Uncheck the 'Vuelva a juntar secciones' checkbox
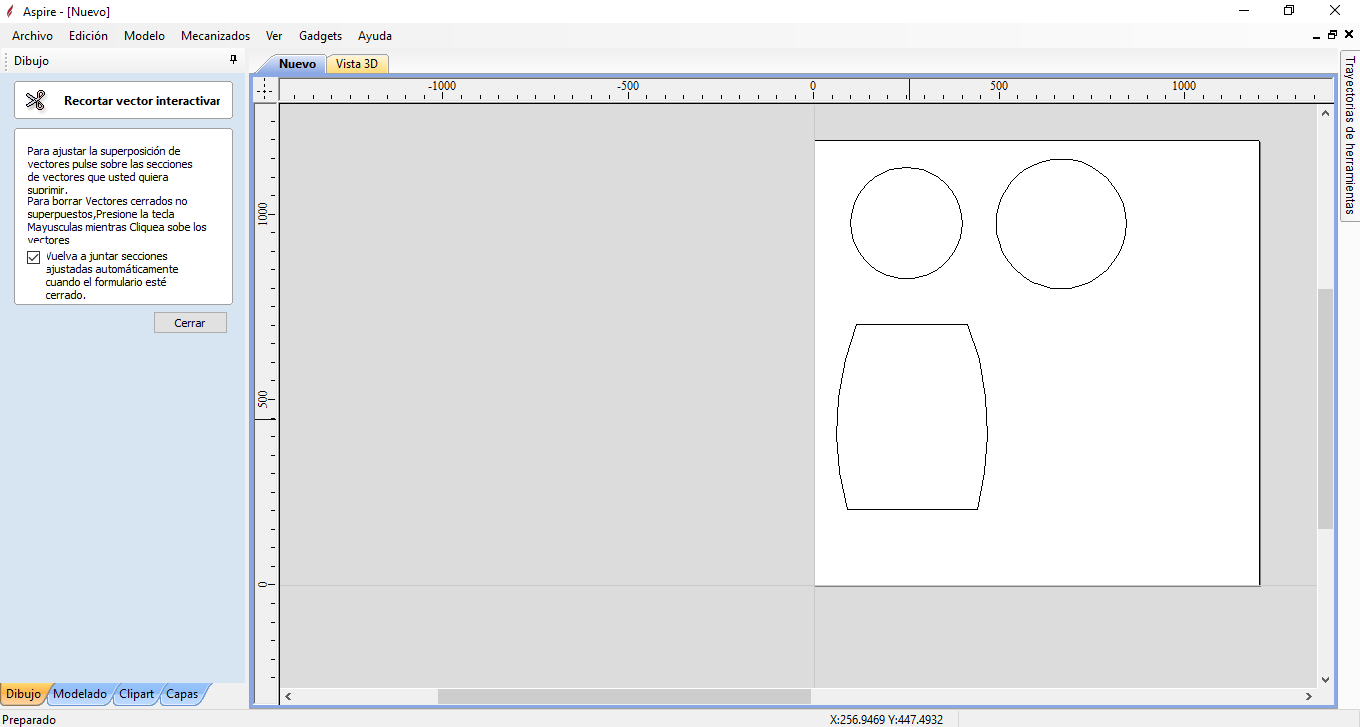 pyautogui.click(x=34, y=257)
